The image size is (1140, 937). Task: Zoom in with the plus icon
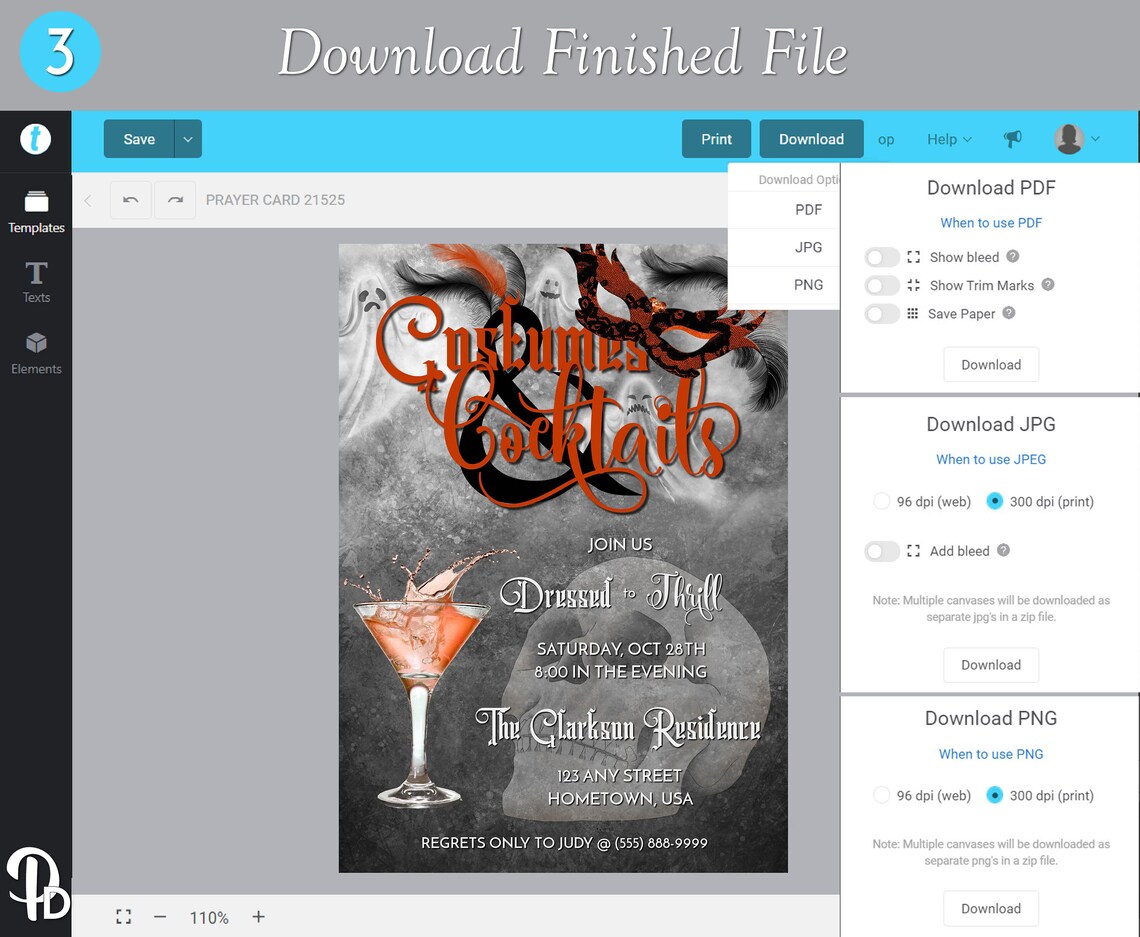click(258, 917)
